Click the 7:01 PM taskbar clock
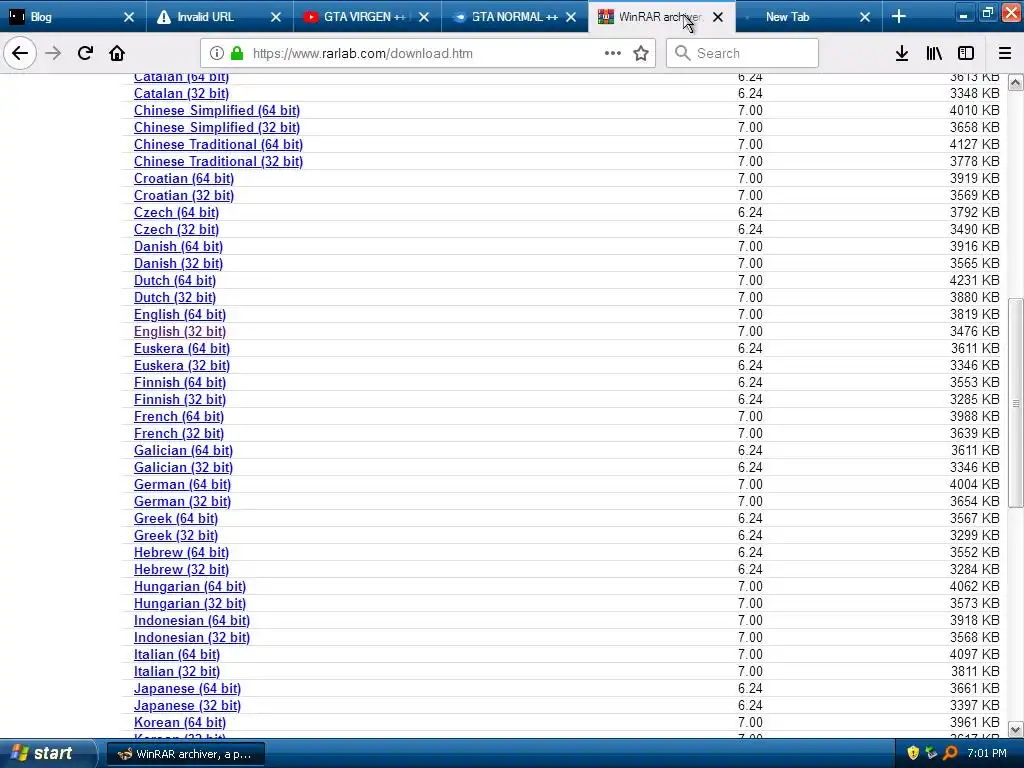This screenshot has width=1024, height=768. coord(987,753)
